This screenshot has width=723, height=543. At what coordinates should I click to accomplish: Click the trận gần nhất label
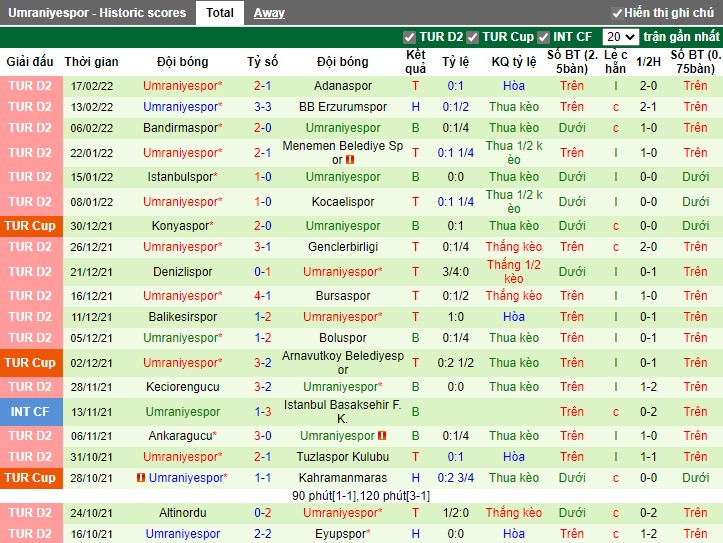(681, 37)
